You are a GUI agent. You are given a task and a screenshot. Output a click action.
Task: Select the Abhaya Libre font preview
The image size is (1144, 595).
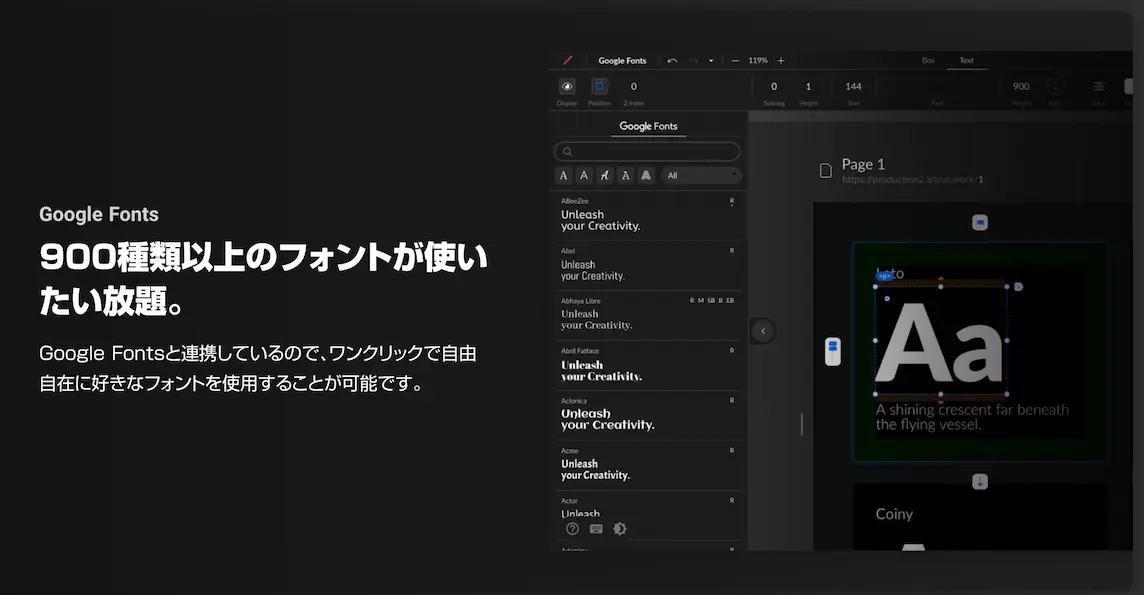point(596,319)
